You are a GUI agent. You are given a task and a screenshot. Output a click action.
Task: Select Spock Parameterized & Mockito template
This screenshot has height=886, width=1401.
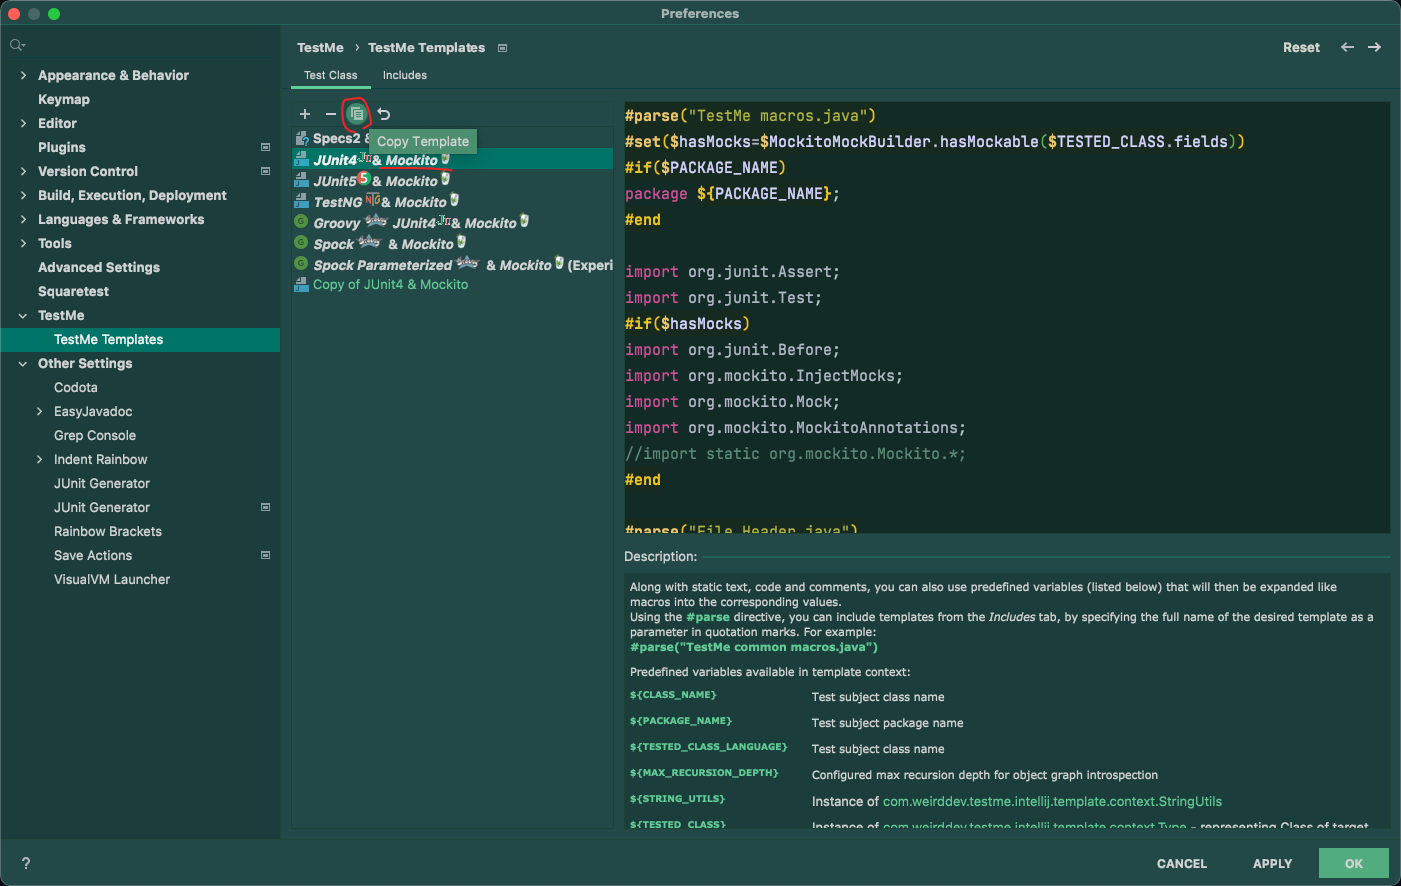click(452, 264)
